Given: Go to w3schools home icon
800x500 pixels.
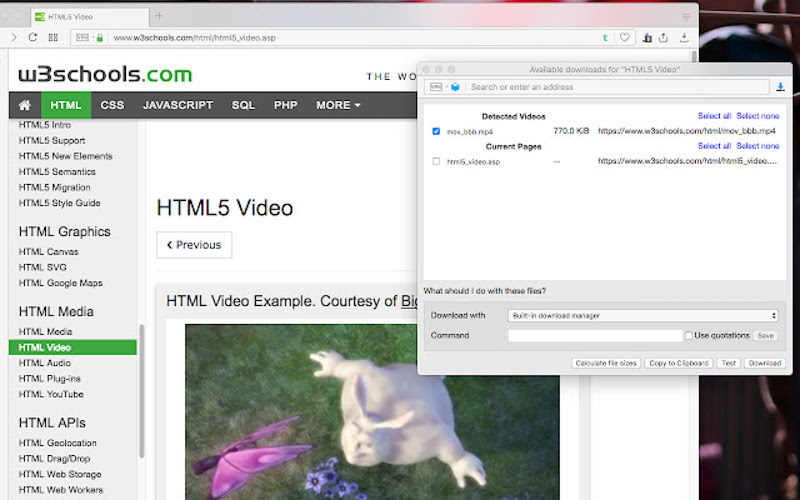Looking at the screenshot, I should [24, 105].
